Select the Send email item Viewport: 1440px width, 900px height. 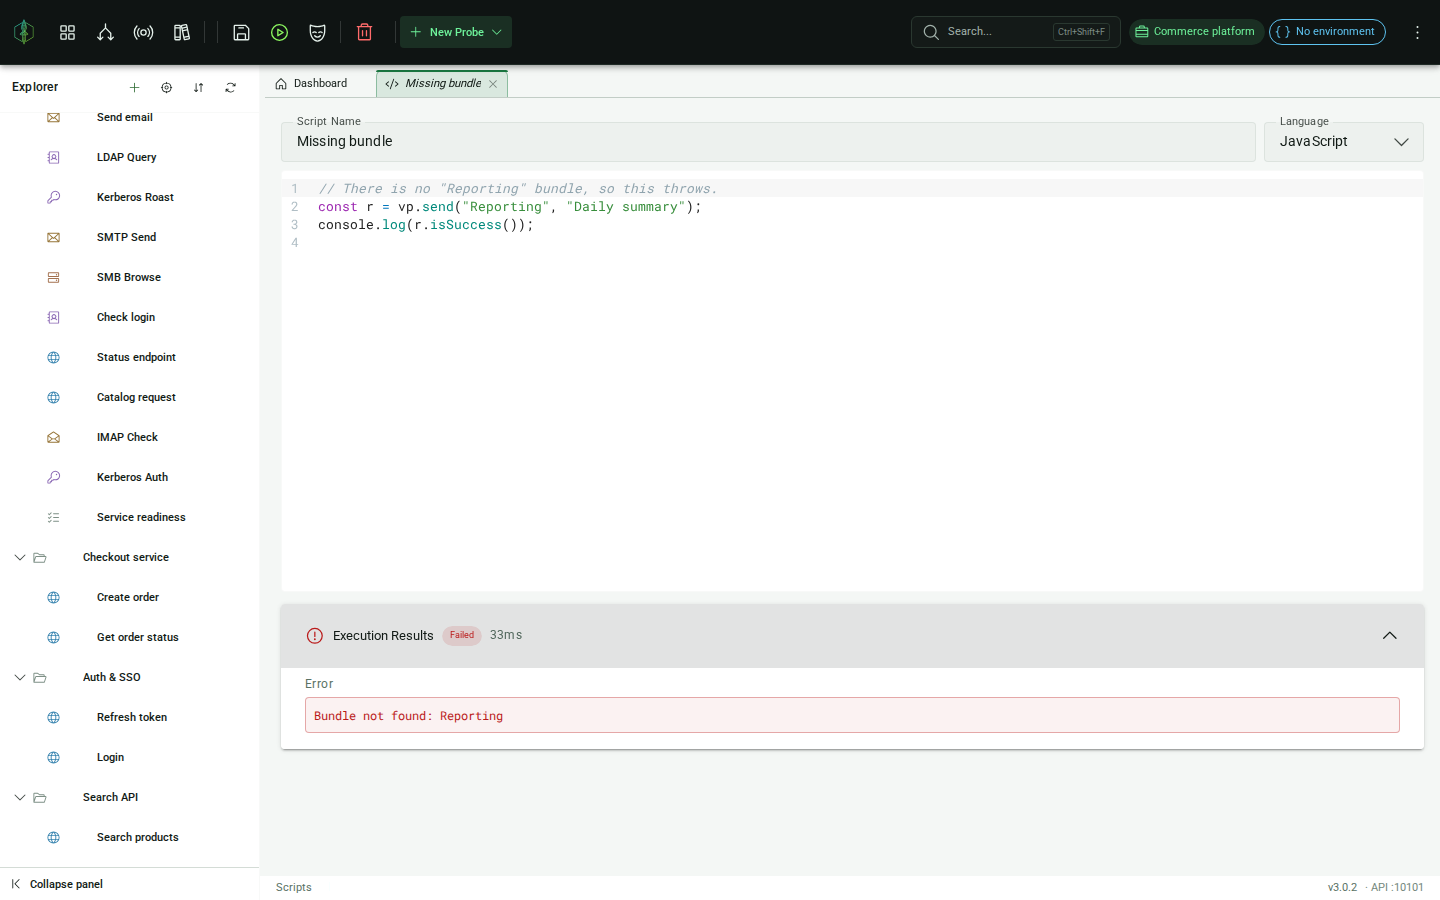point(125,117)
